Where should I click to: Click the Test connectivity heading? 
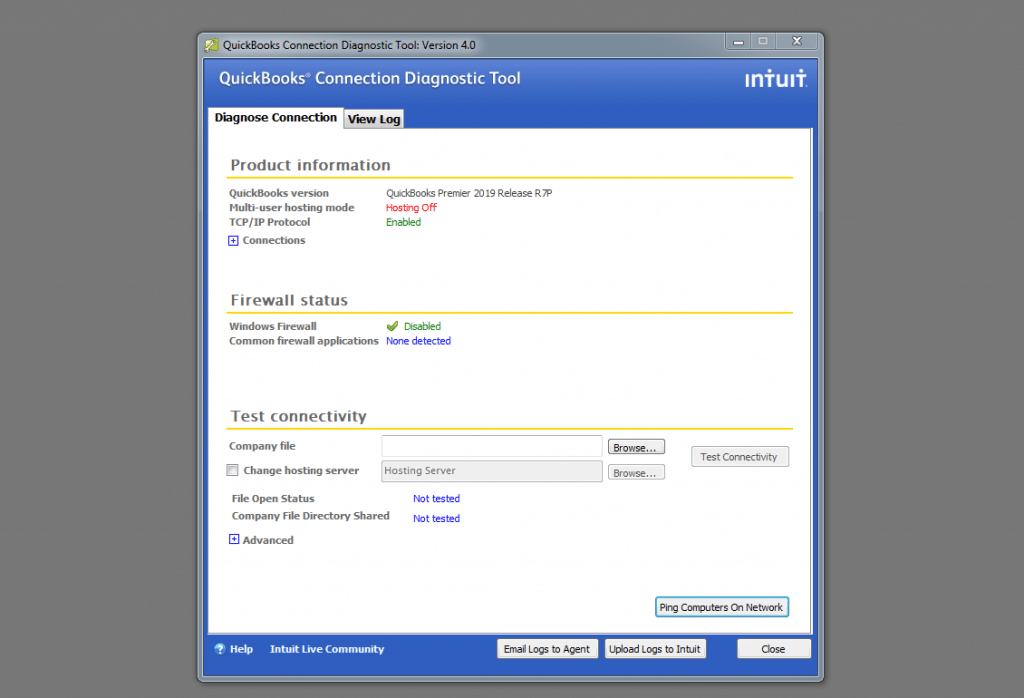298,417
